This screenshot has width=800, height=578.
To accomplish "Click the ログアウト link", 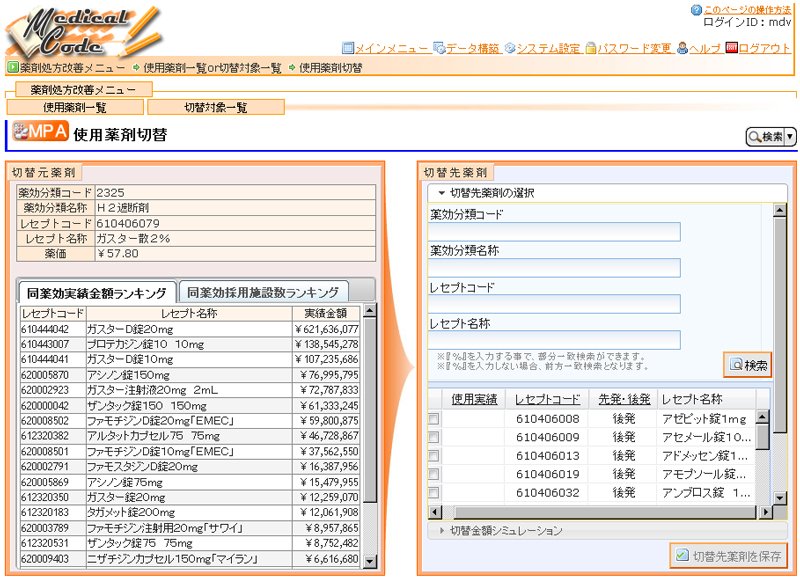I will tap(764, 48).
